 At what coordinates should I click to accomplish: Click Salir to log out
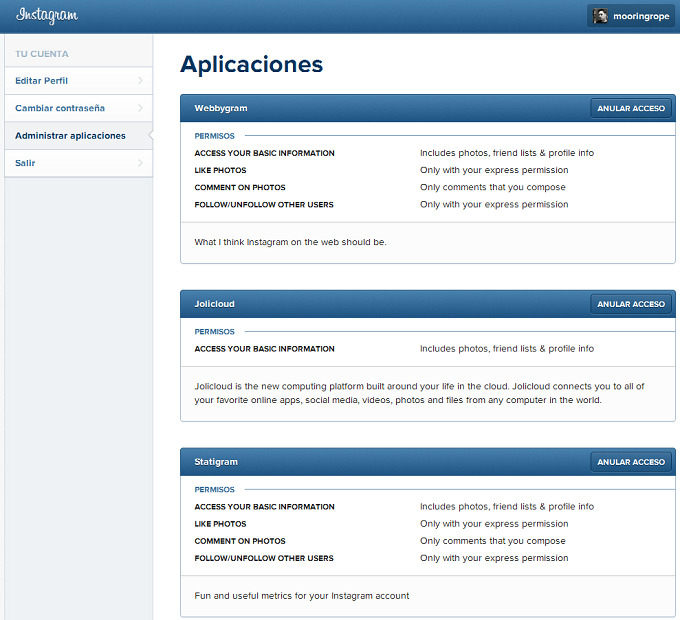[26, 162]
